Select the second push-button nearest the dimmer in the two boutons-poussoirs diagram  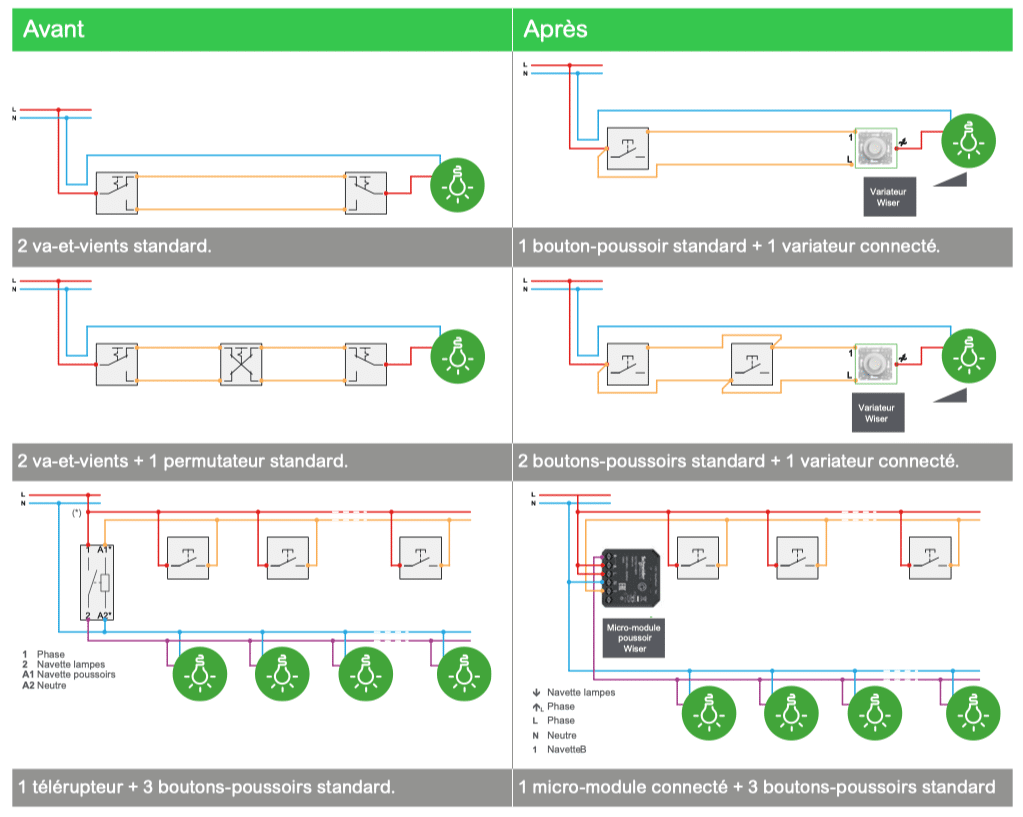752,364
